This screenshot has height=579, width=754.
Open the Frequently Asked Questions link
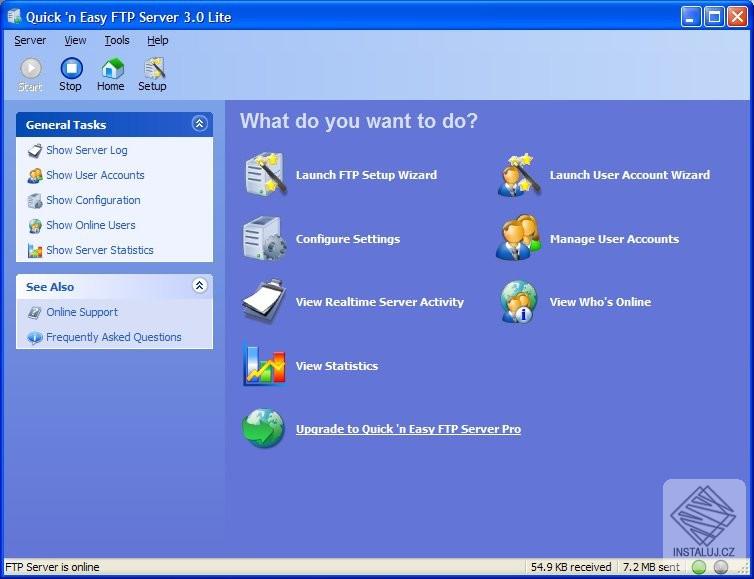tap(113, 338)
